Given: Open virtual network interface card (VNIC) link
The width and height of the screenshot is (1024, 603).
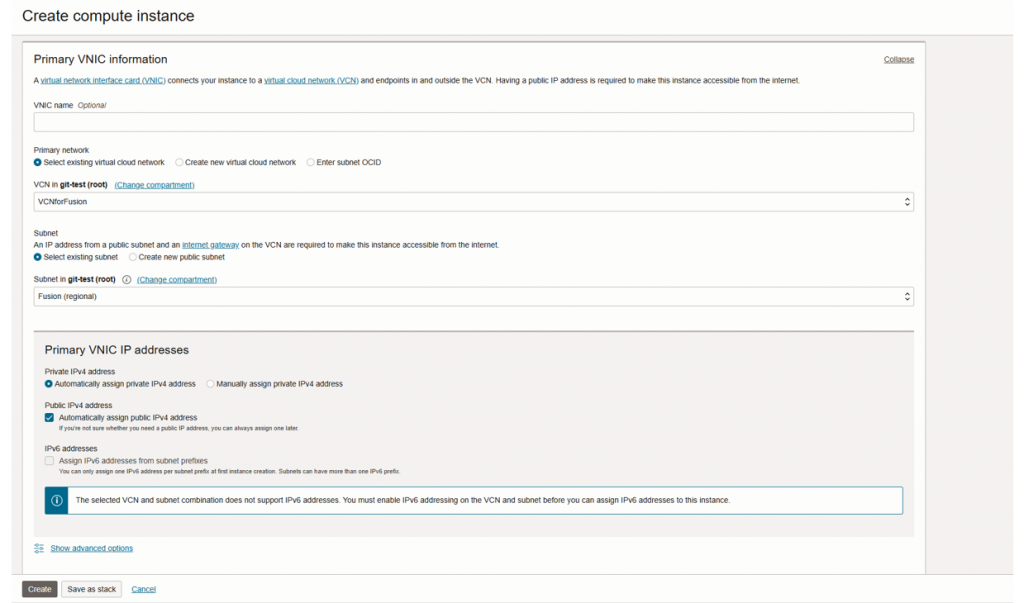Looking at the screenshot, I should [x=103, y=80].
